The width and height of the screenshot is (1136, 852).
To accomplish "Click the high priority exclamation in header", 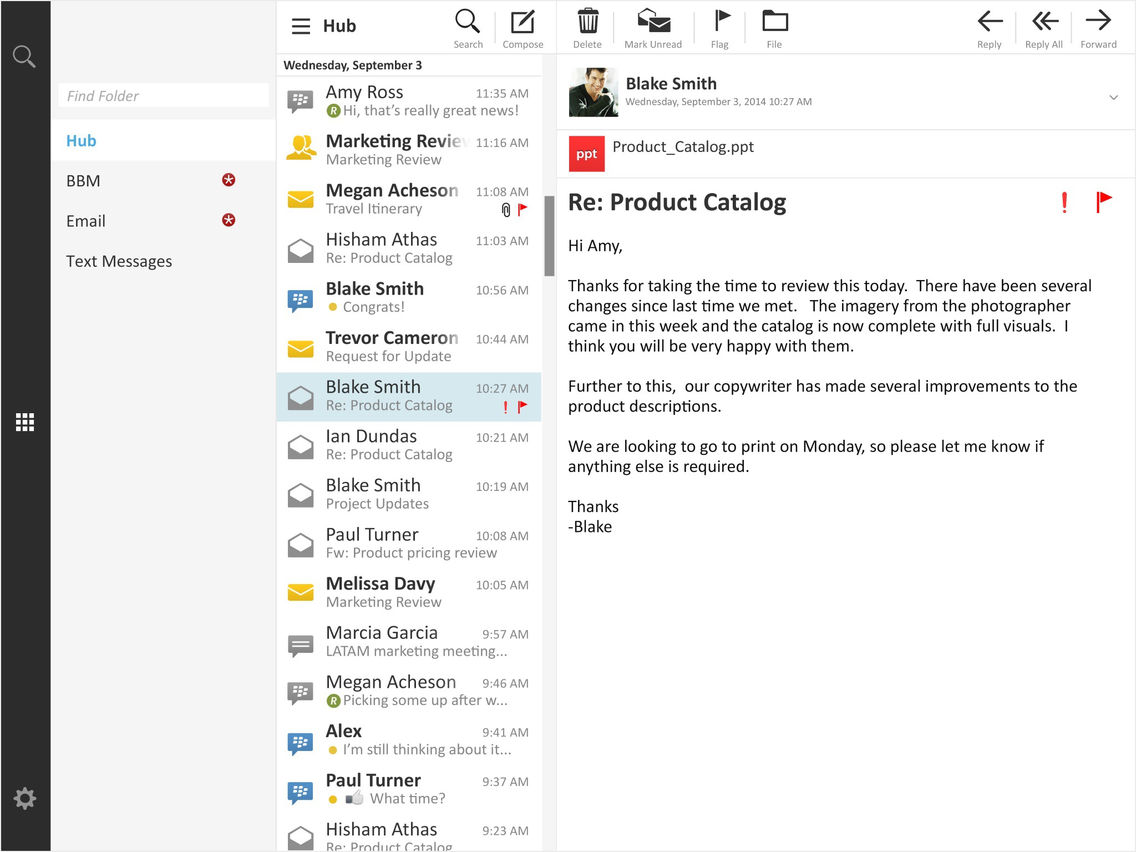I will pyautogui.click(x=1064, y=202).
